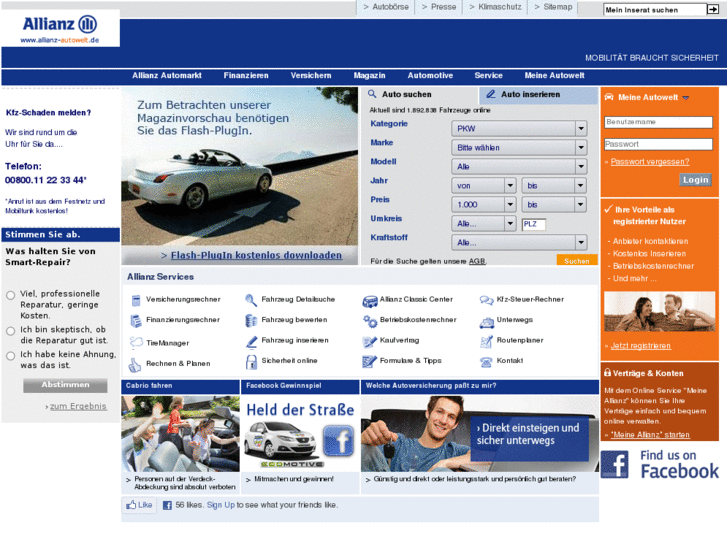
Task: Click the Sicherheit online lock icon
Action: coord(251,362)
